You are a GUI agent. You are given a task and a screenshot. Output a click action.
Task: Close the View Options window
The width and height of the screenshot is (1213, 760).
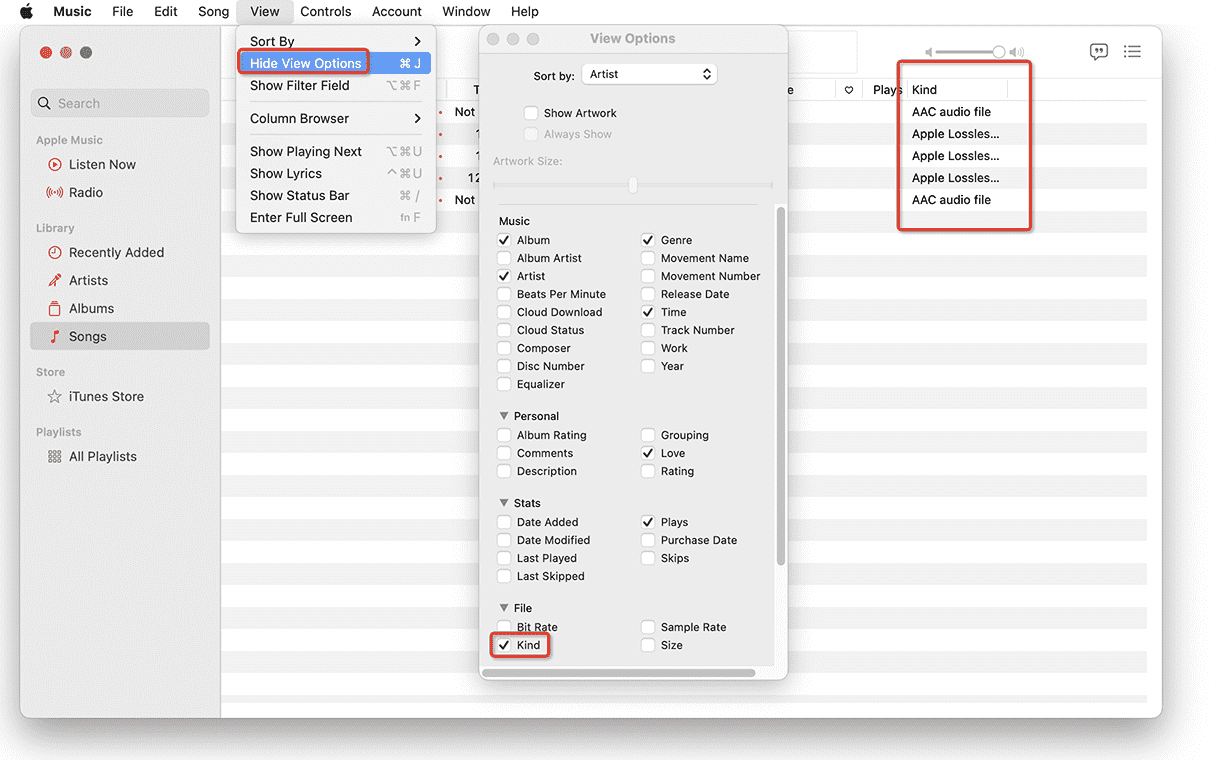pos(493,39)
